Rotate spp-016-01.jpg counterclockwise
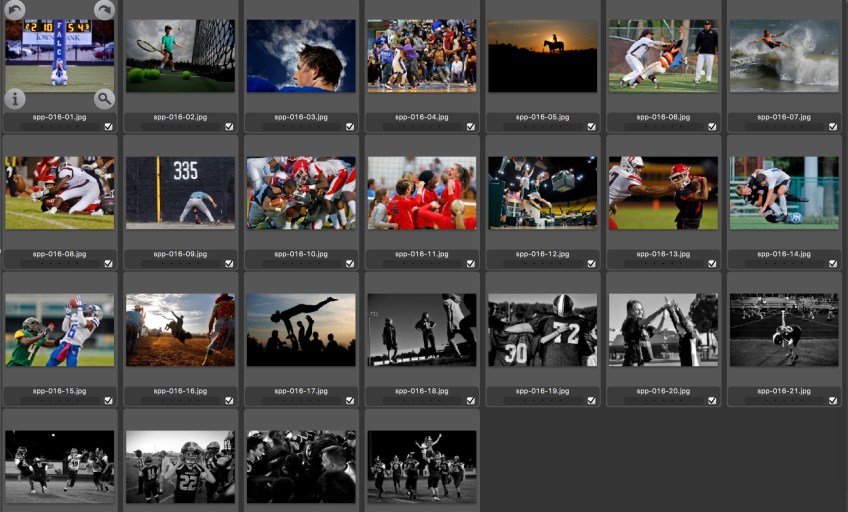Screen dimensions: 848x512 point(14,10)
